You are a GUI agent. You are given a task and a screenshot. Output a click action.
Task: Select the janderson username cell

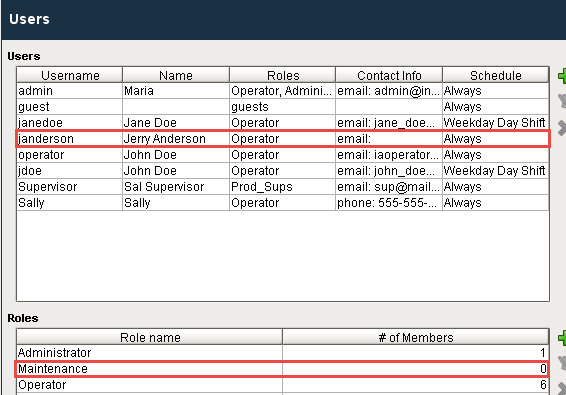[x=70, y=139]
